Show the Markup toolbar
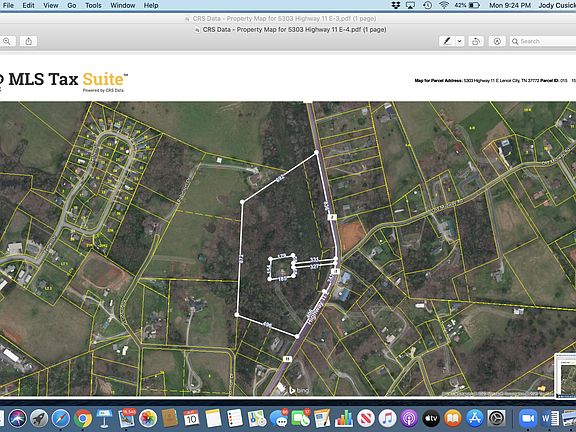Viewport: 576px width, 432px height. 497,41
